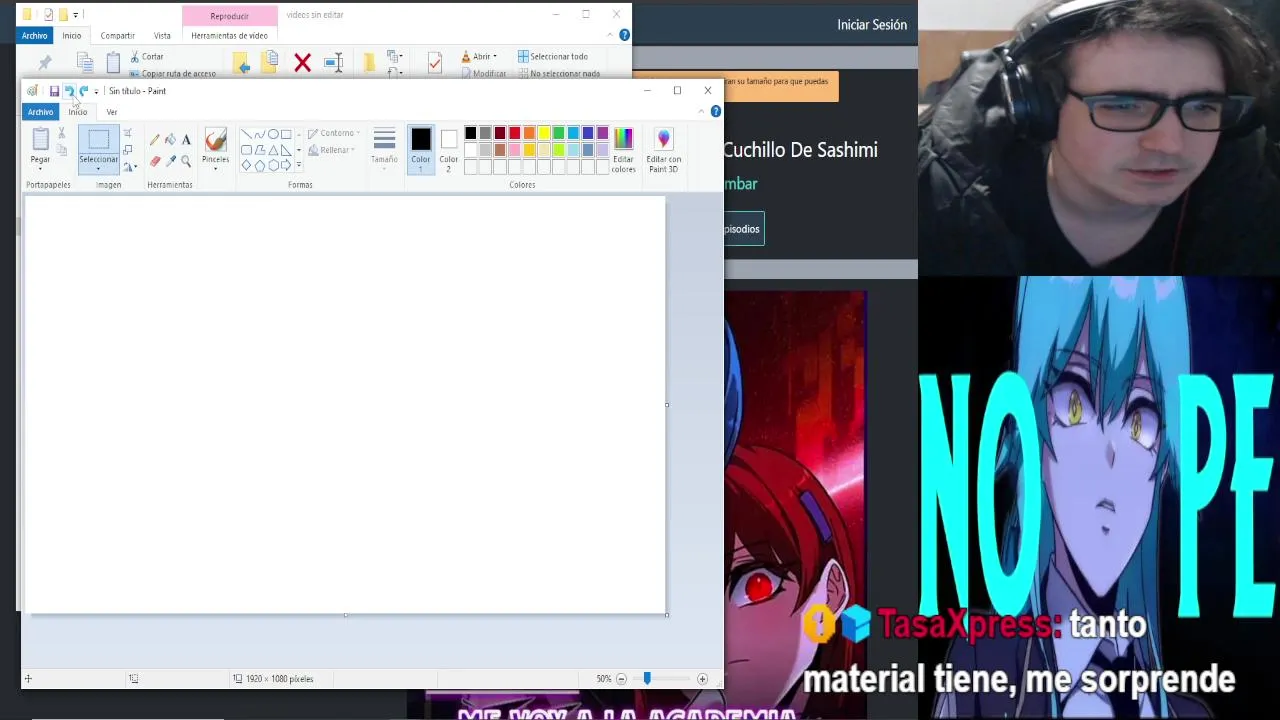The height and width of the screenshot is (720, 1280).
Task: Pick the red swatch in Paint's palette
Action: click(x=514, y=133)
